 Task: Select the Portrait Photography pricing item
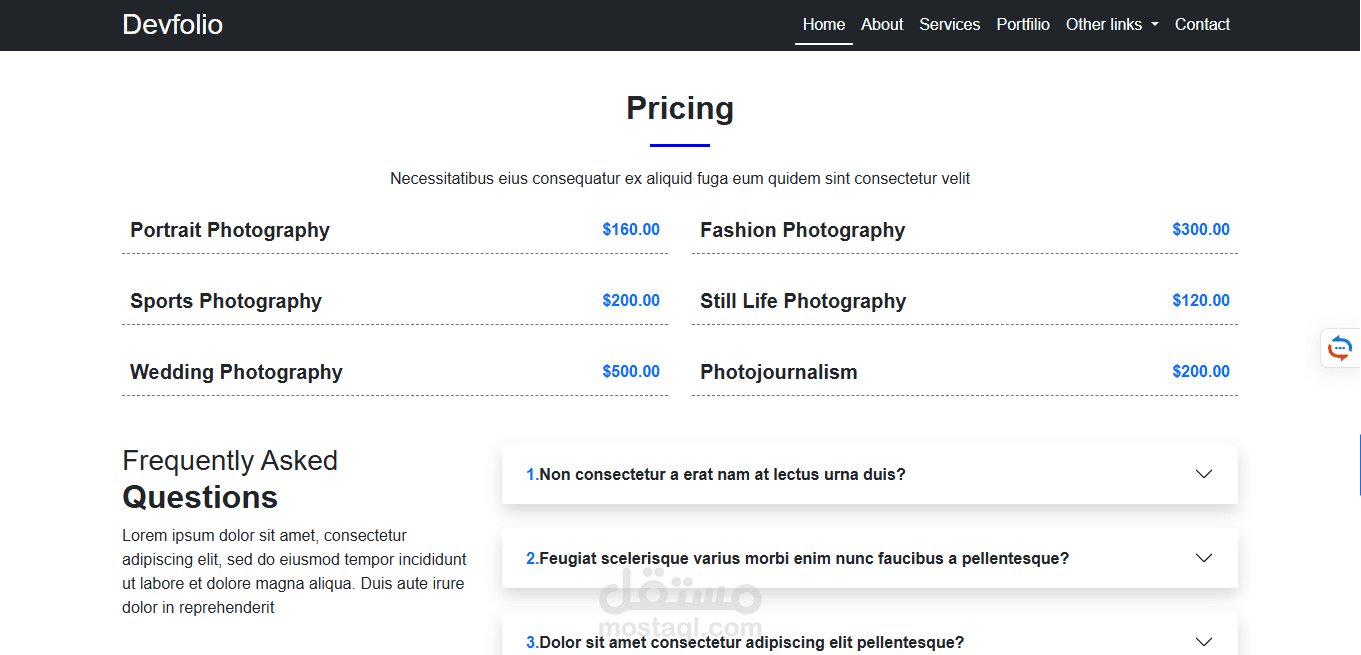coord(230,230)
